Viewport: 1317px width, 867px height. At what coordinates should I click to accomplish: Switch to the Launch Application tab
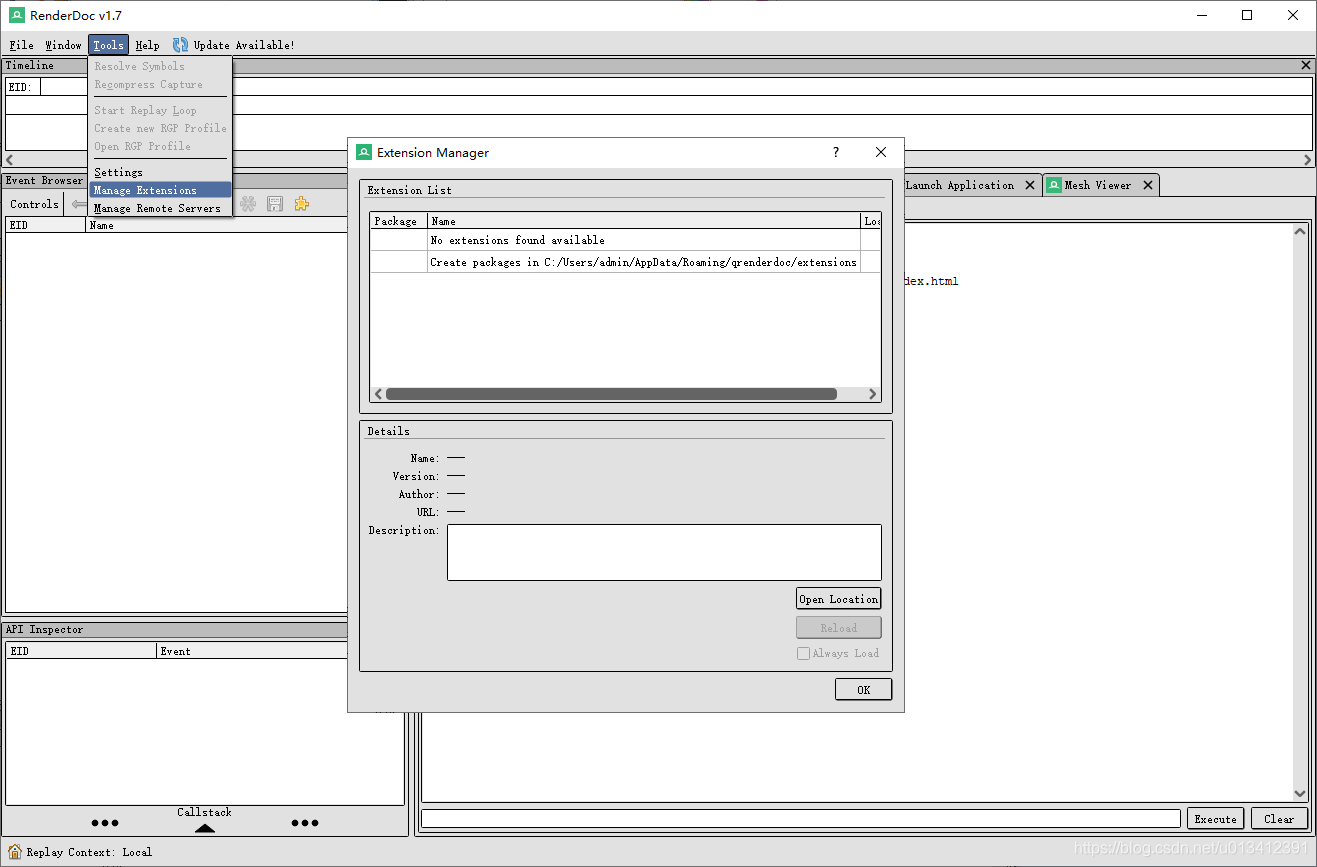[960, 185]
